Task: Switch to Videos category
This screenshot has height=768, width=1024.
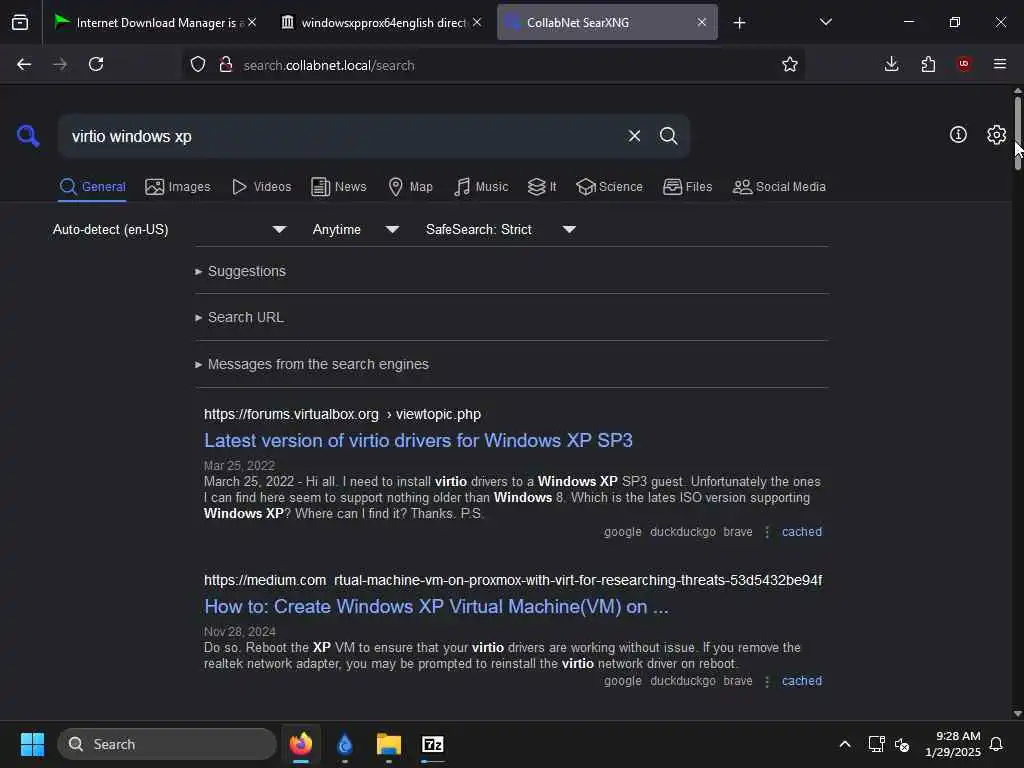Action: 261,187
